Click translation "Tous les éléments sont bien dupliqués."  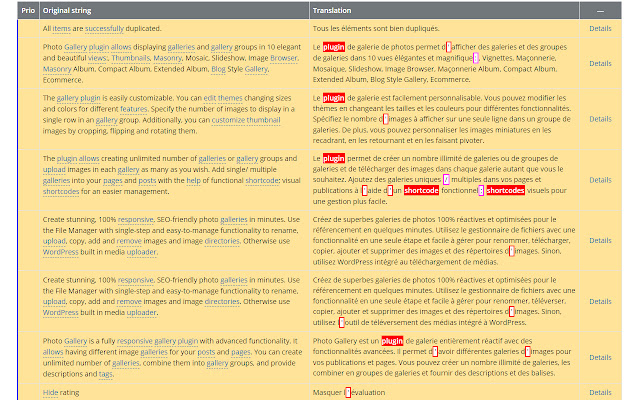pos(376,29)
